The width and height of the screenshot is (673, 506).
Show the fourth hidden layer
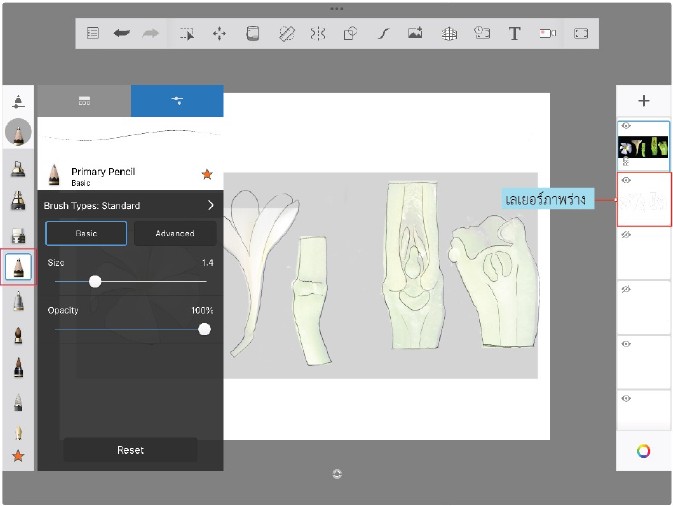pos(626,289)
